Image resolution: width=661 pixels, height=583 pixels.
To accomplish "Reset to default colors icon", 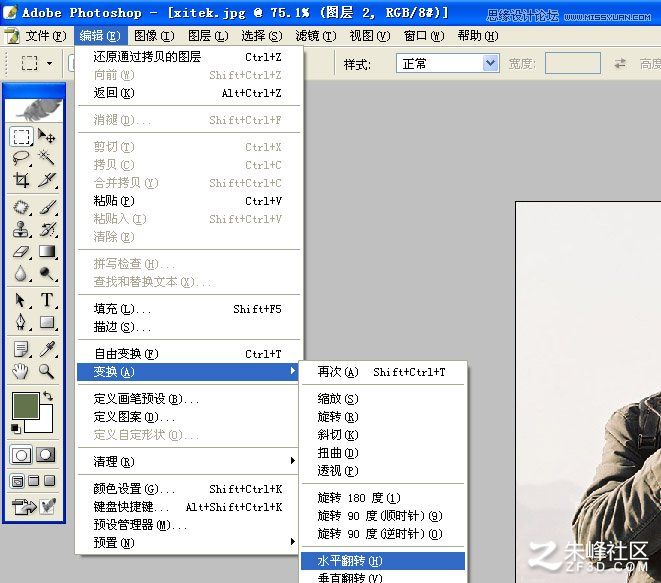I will tap(16, 428).
